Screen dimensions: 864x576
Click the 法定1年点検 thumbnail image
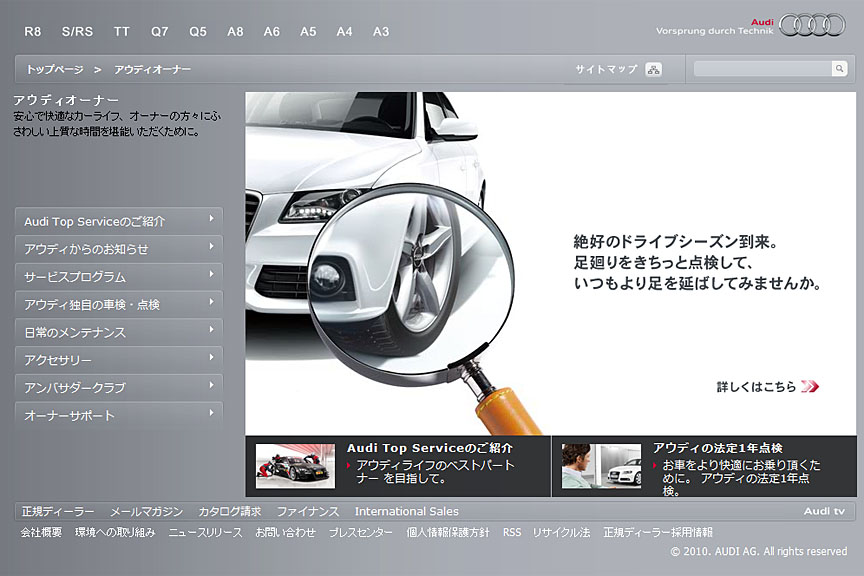coord(601,466)
